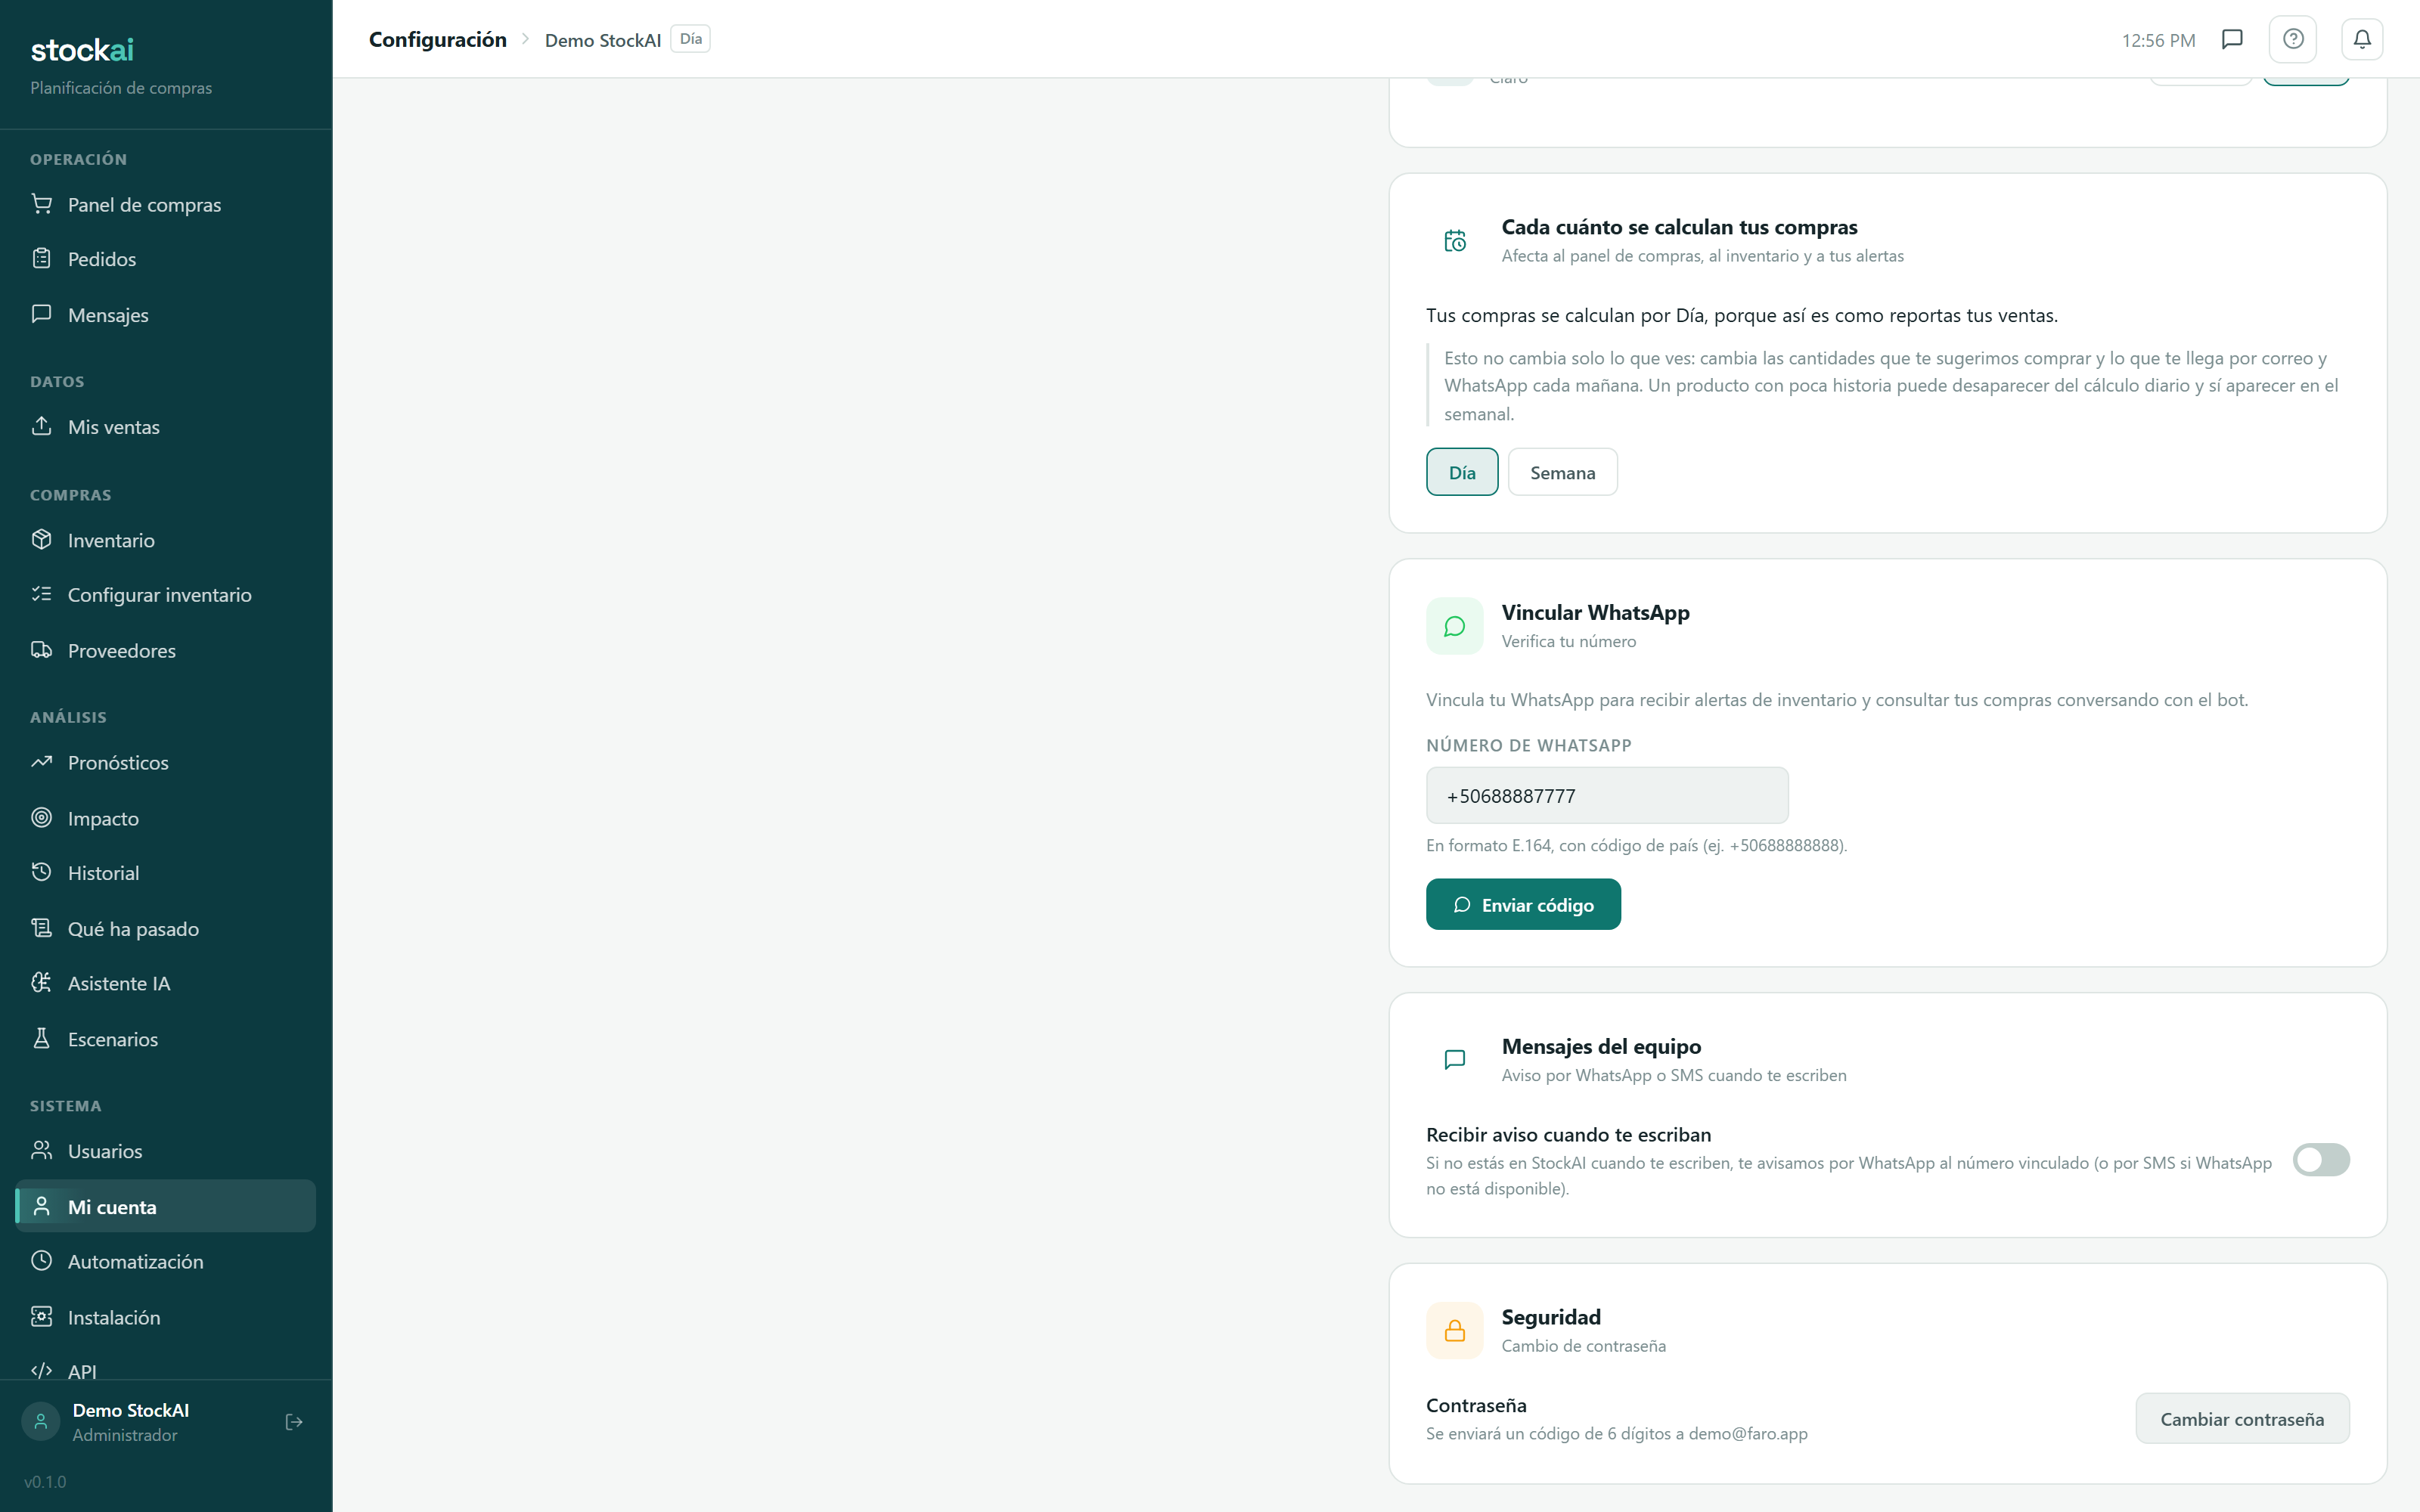
Task: Open messages from the top bar chat icon
Action: 2232,39
